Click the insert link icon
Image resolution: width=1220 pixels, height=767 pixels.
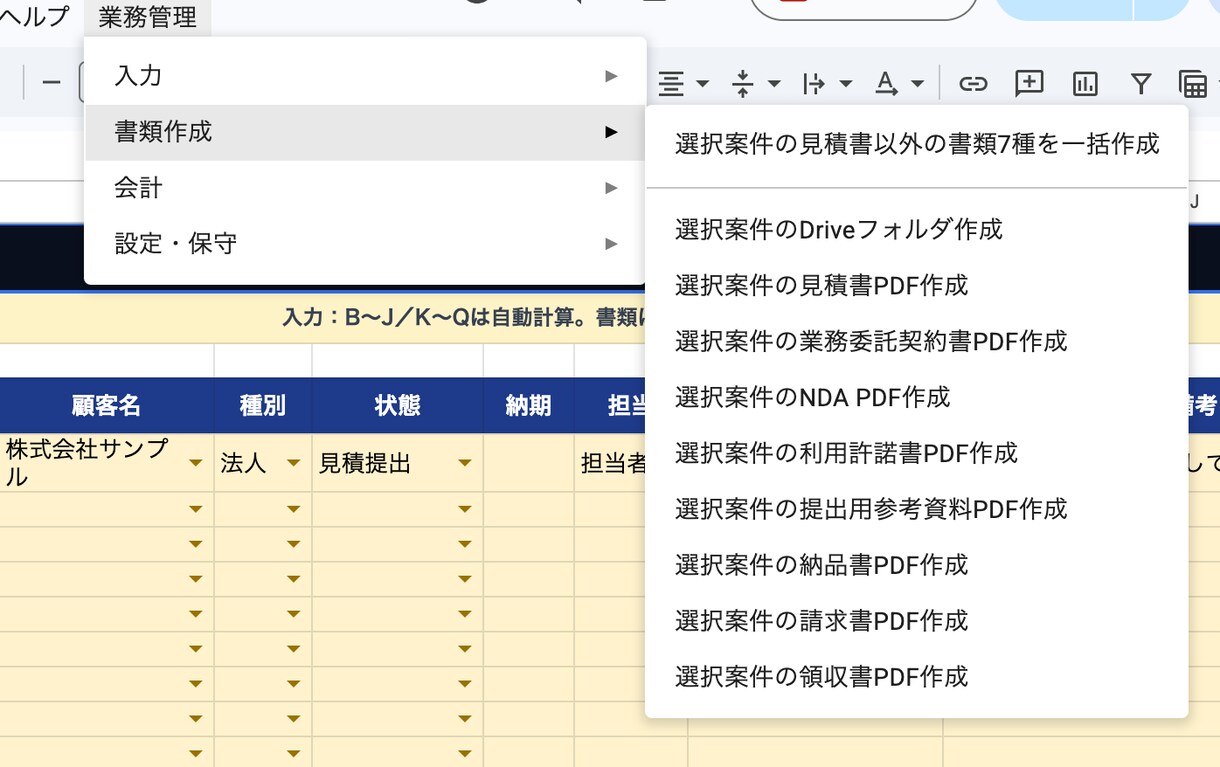tap(973, 83)
